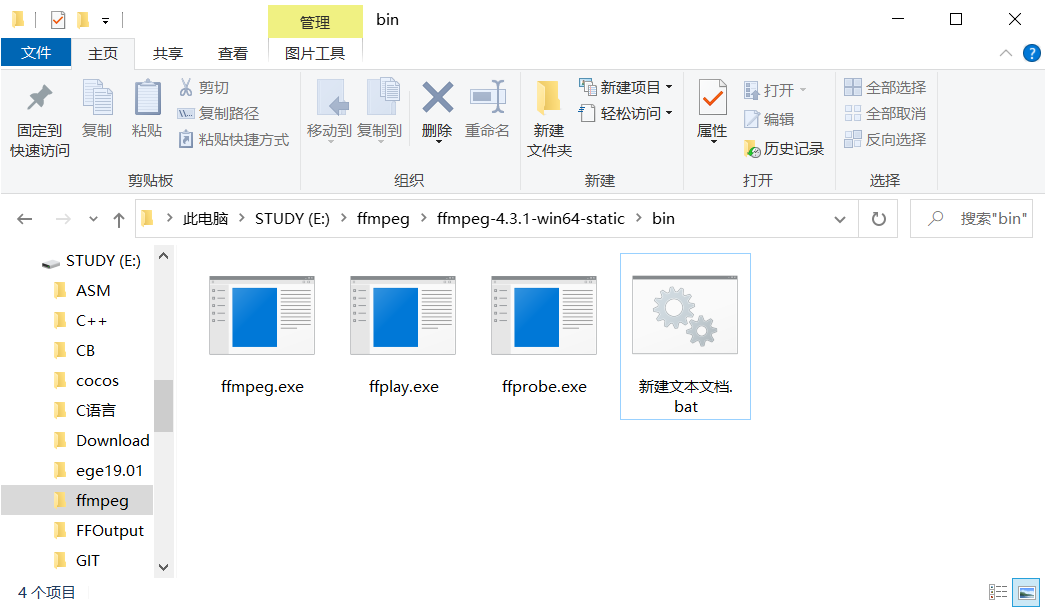Refresh the bin folder view
The height and width of the screenshot is (608, 1046).
879,219
